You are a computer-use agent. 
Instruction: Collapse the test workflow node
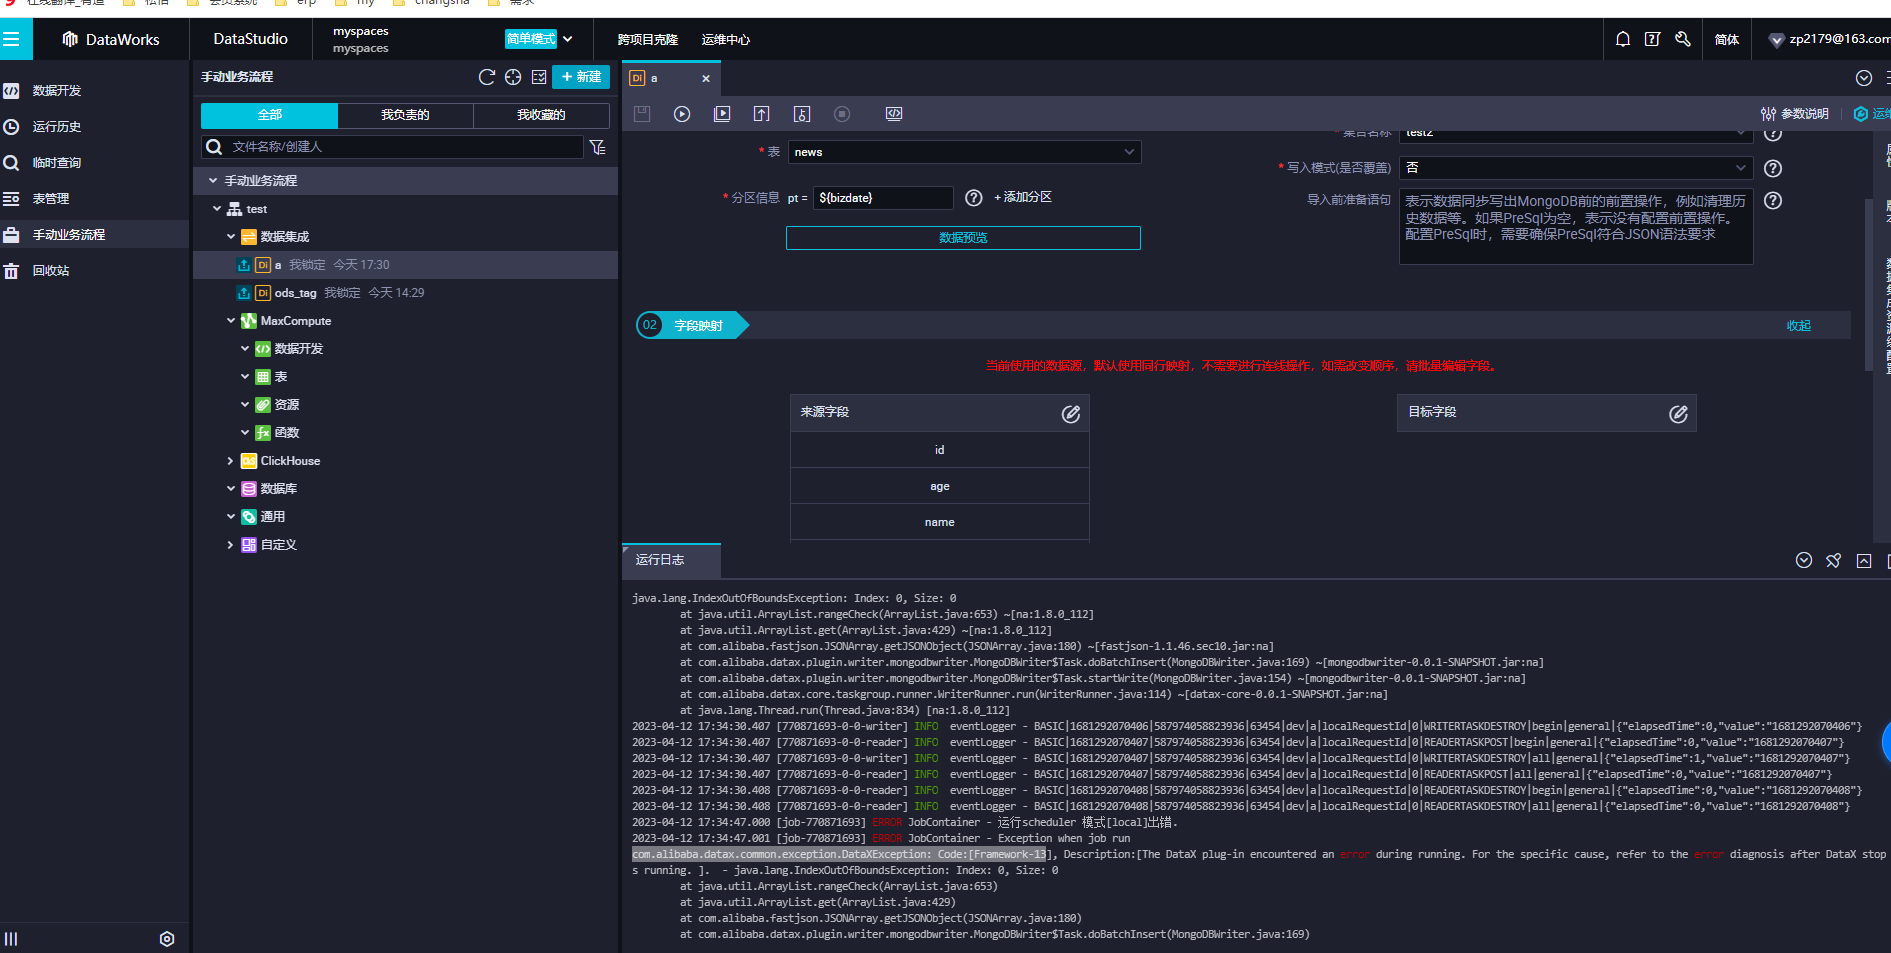click(x=217, y=209)
